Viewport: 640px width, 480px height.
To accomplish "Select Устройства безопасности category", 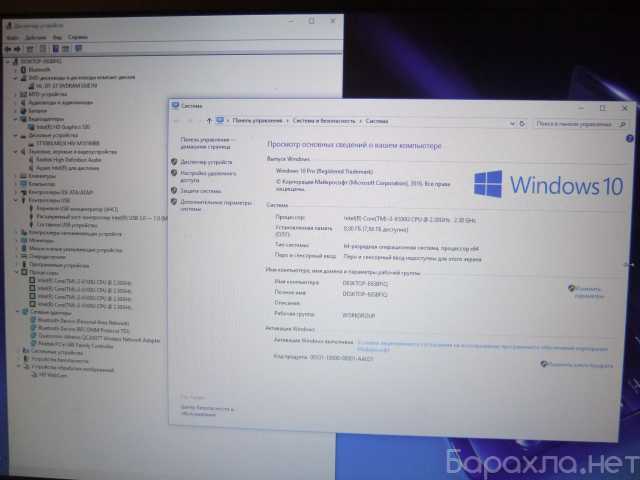I will coord(60,360).
